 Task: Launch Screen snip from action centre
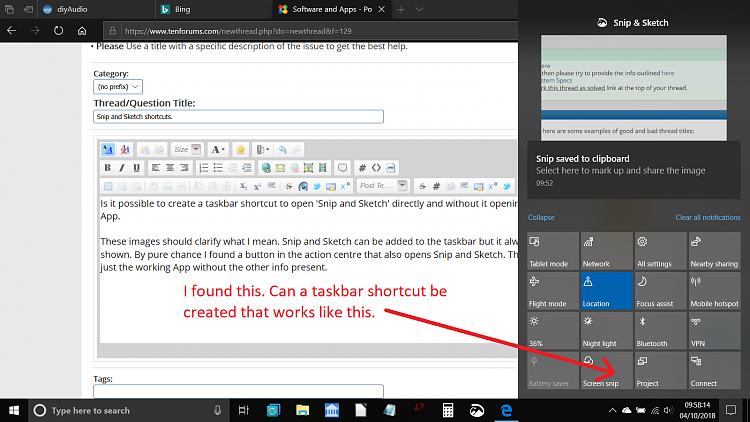[x=607, y=370]
